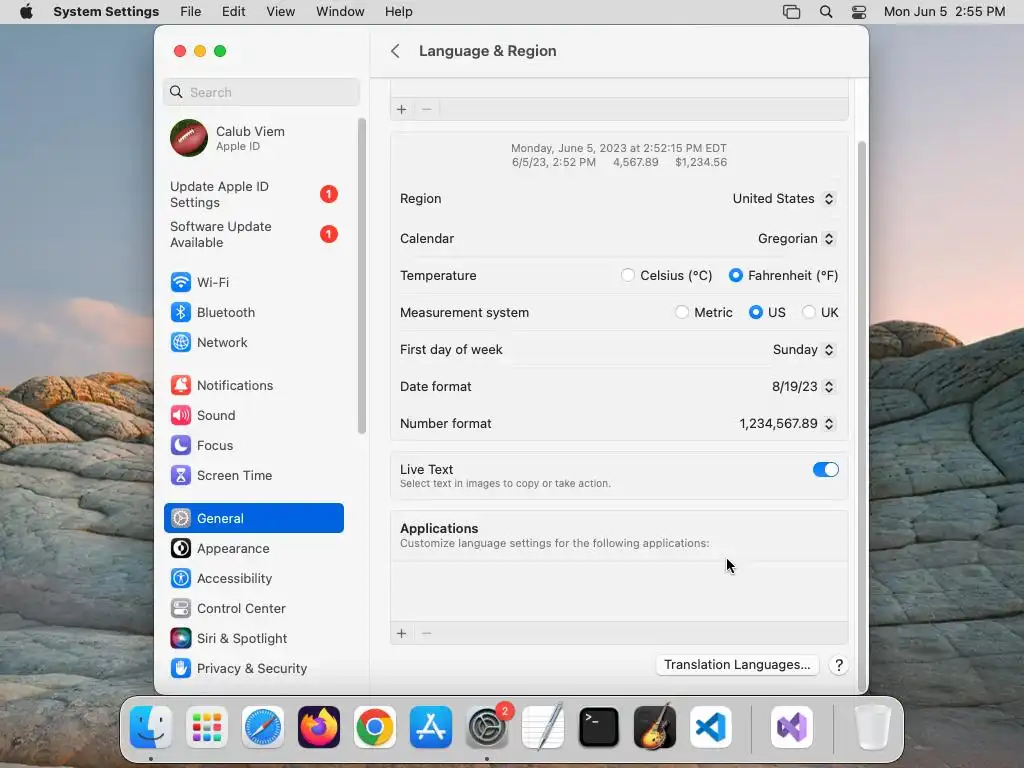Open Finder from the Dock

click(x=151, y=727)
